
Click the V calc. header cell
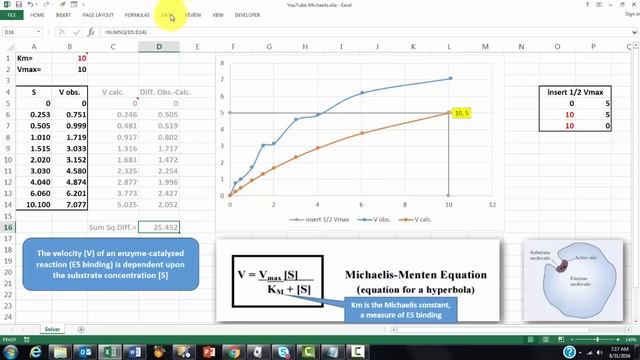pyautogui.click(x=113, y=92)
